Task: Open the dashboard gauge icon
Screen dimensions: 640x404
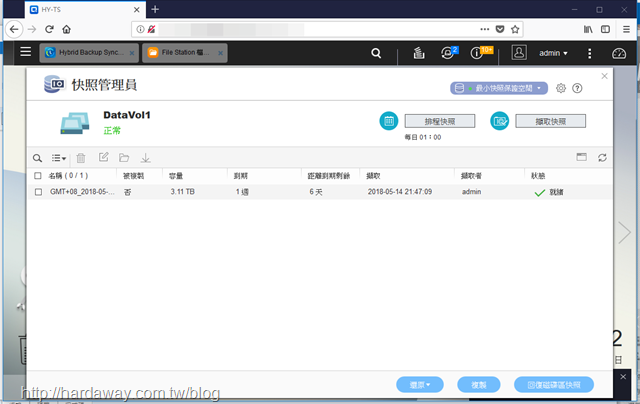Action: tap(619, 53)
